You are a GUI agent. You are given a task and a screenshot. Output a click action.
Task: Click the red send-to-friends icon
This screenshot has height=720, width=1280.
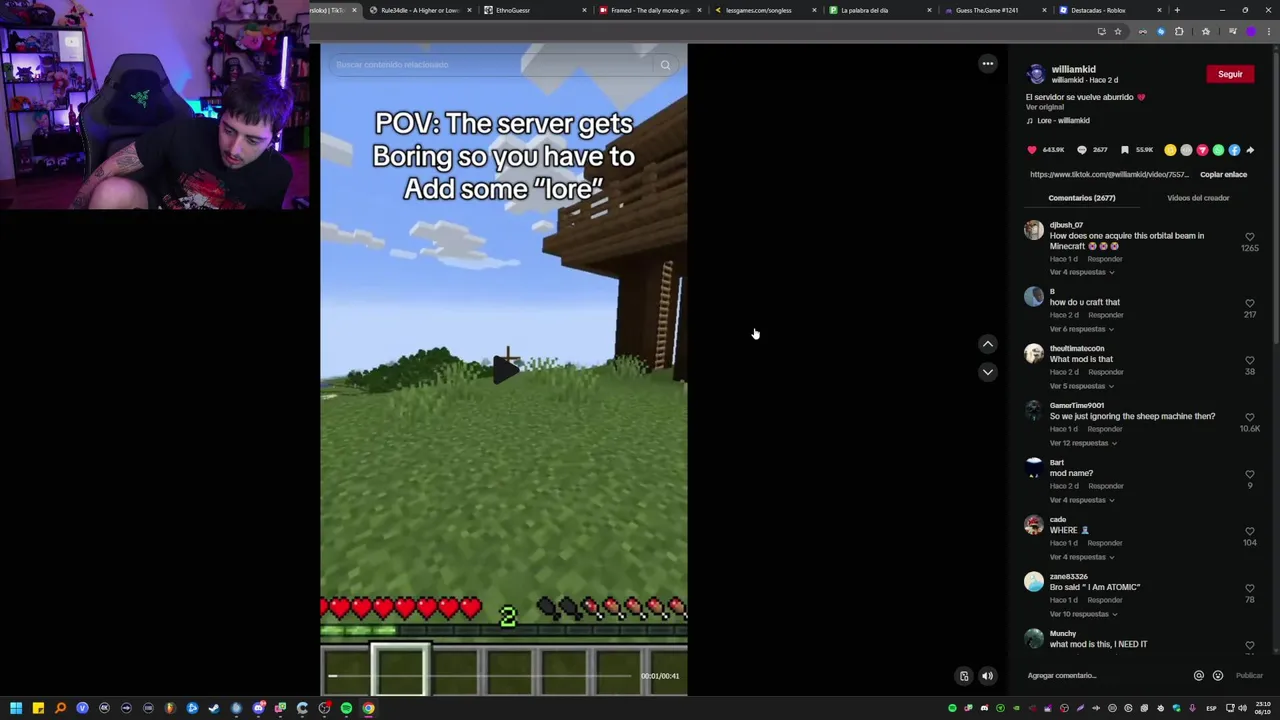click(x=1202, y=150)
